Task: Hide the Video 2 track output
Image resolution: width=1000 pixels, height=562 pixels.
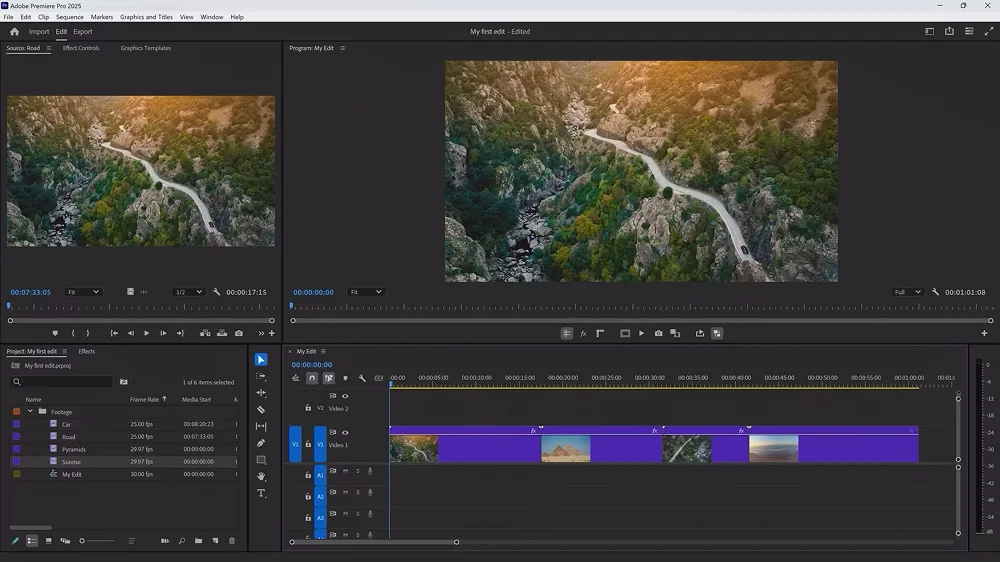Action: tap(345, 396)
